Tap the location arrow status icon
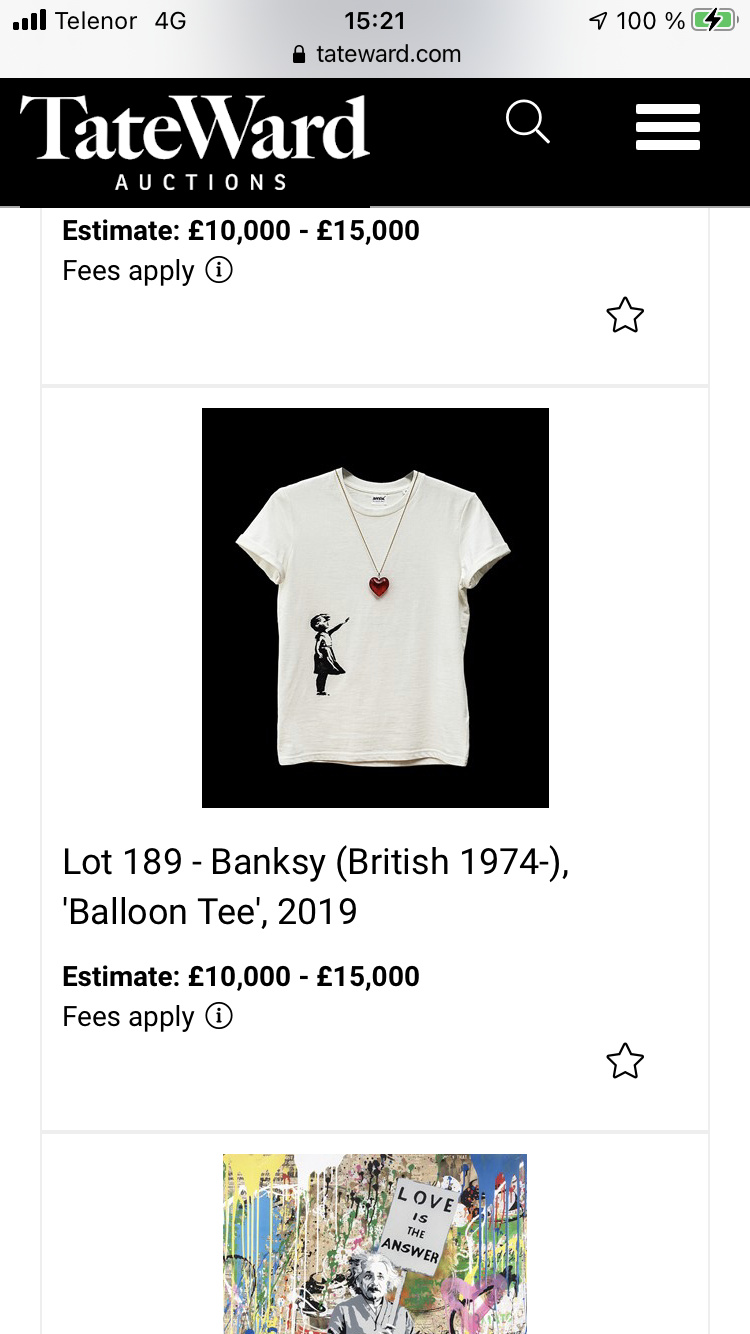 598,21
